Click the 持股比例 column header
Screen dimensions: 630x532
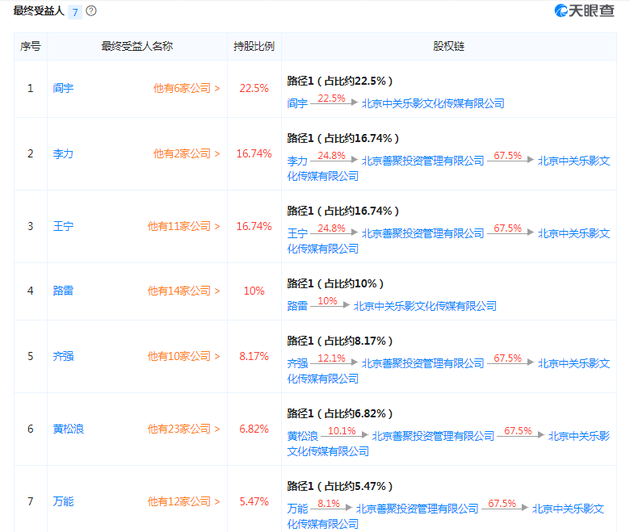(x=254, y=46)
